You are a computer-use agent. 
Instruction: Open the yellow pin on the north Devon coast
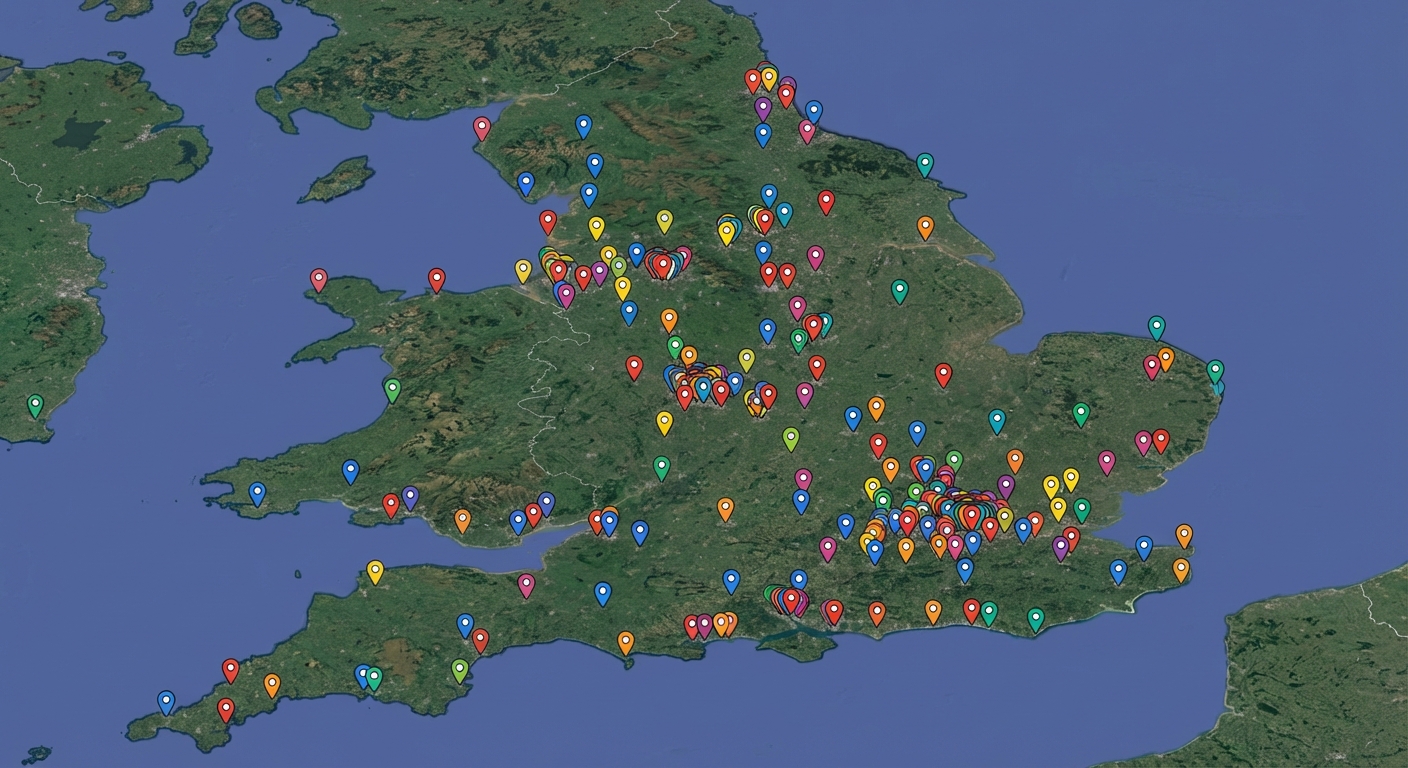(x=375, y=569)
